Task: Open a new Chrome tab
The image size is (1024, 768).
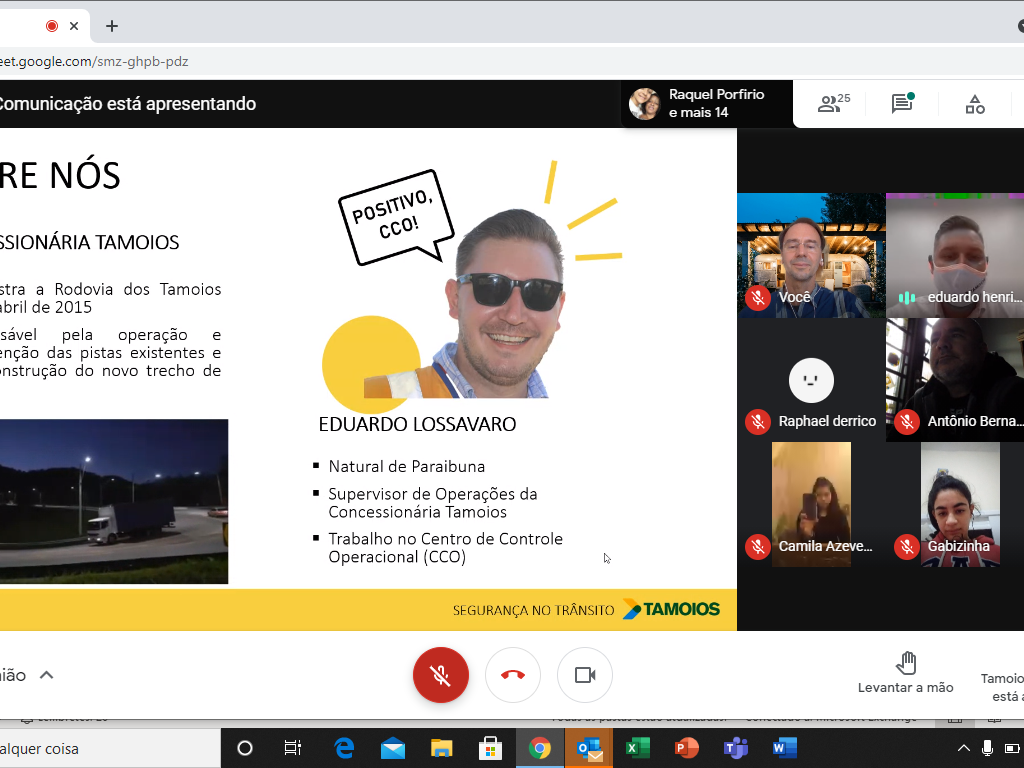Action: tap(112, 26)
